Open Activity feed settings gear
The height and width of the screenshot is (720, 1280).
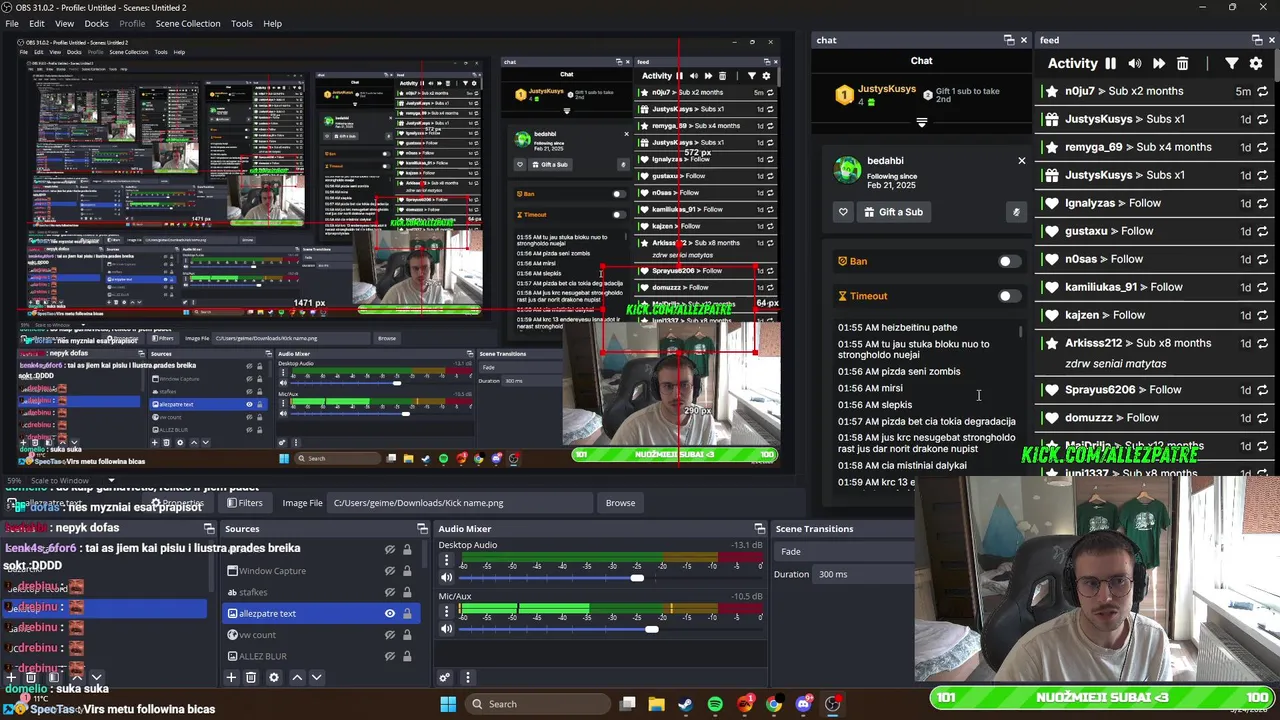click(1256, 64)
